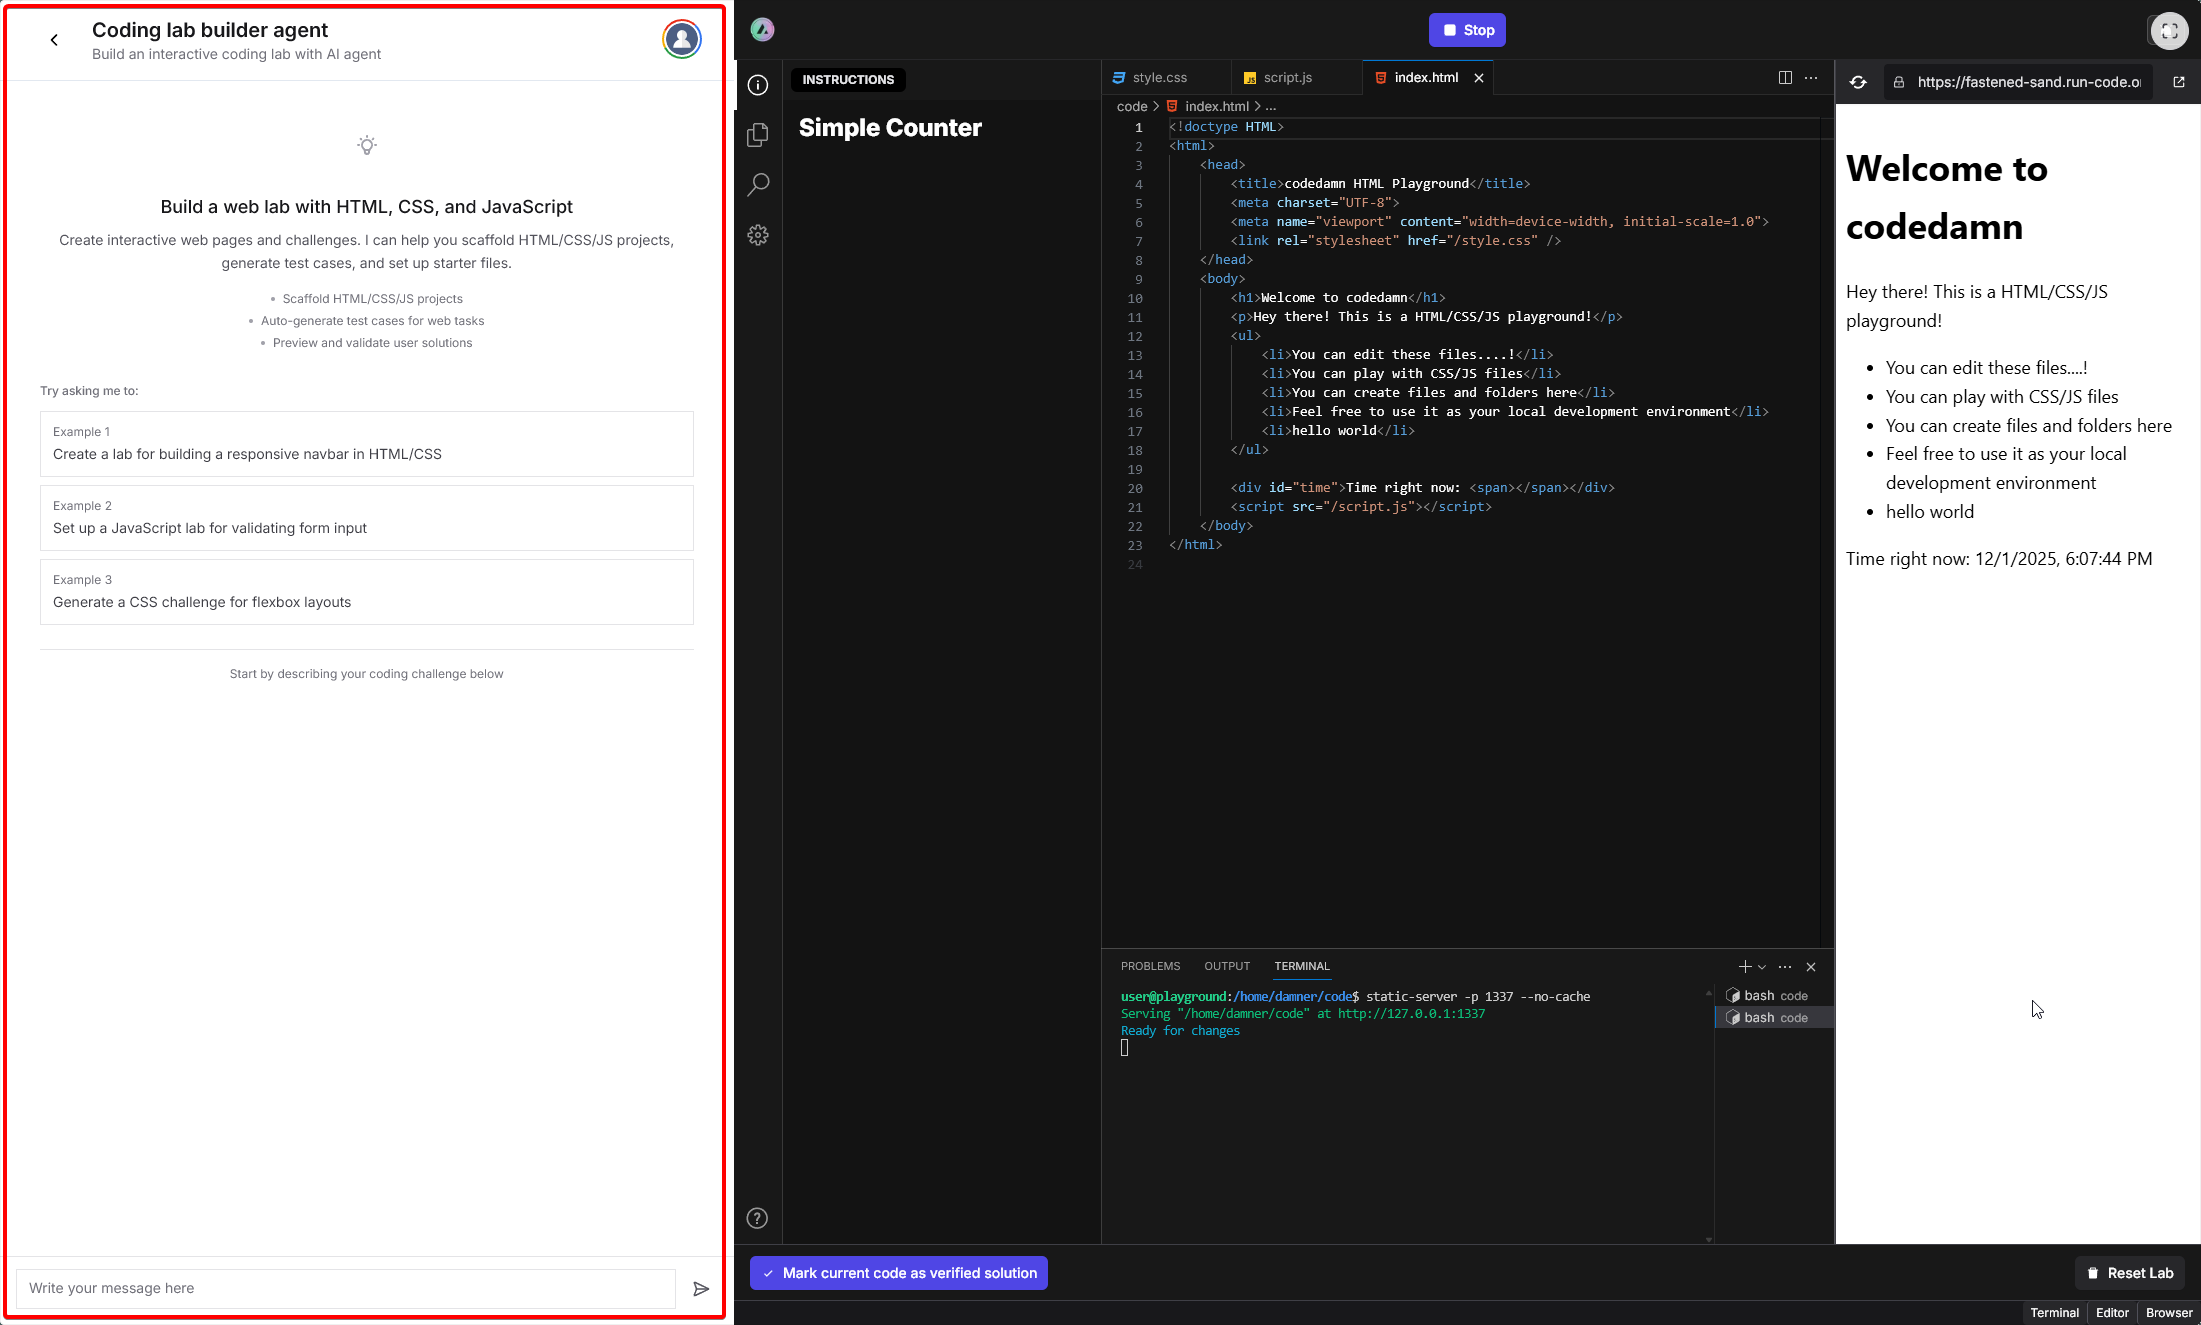Send message with paper plane icon
The width and height of the screenshot is (2201, 1325).
(x=701, y=1288)
